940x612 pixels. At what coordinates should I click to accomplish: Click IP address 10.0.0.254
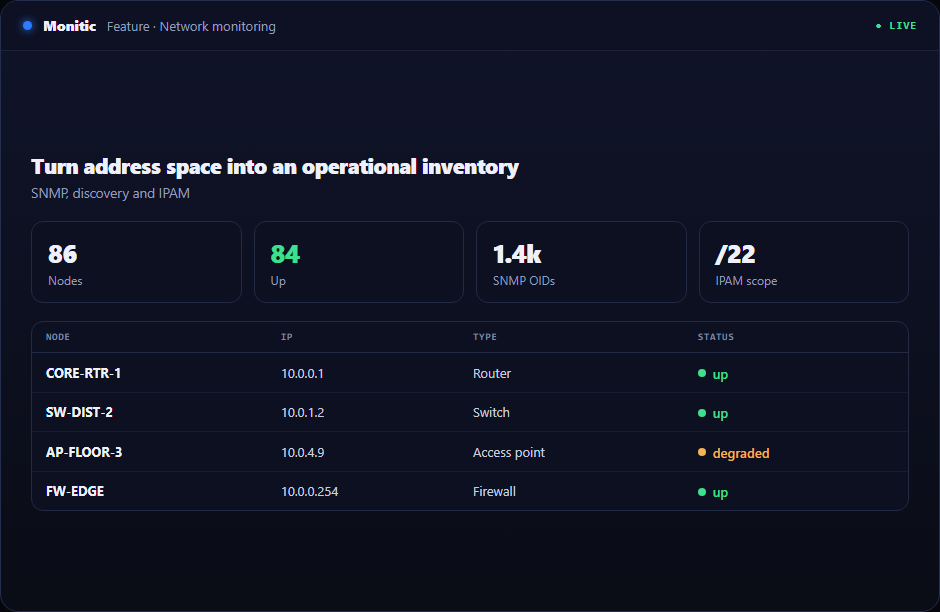(x=310, y=492)
